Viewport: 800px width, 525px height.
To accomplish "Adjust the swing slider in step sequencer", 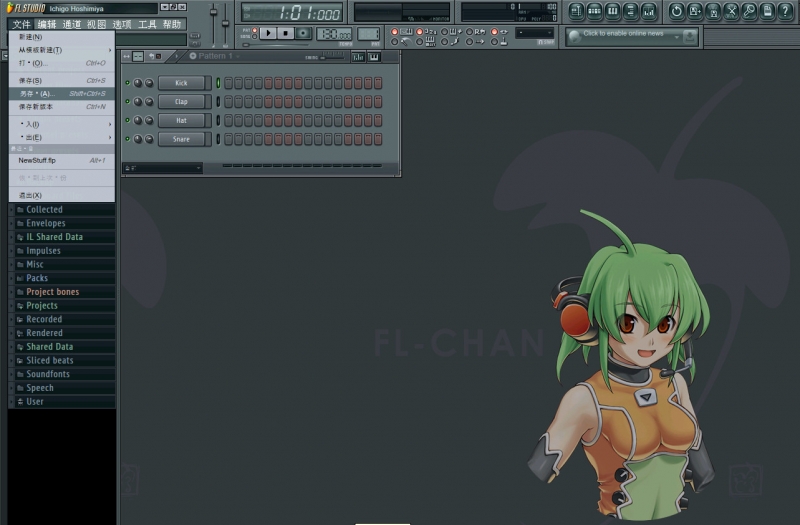I will tap(332, 57).
